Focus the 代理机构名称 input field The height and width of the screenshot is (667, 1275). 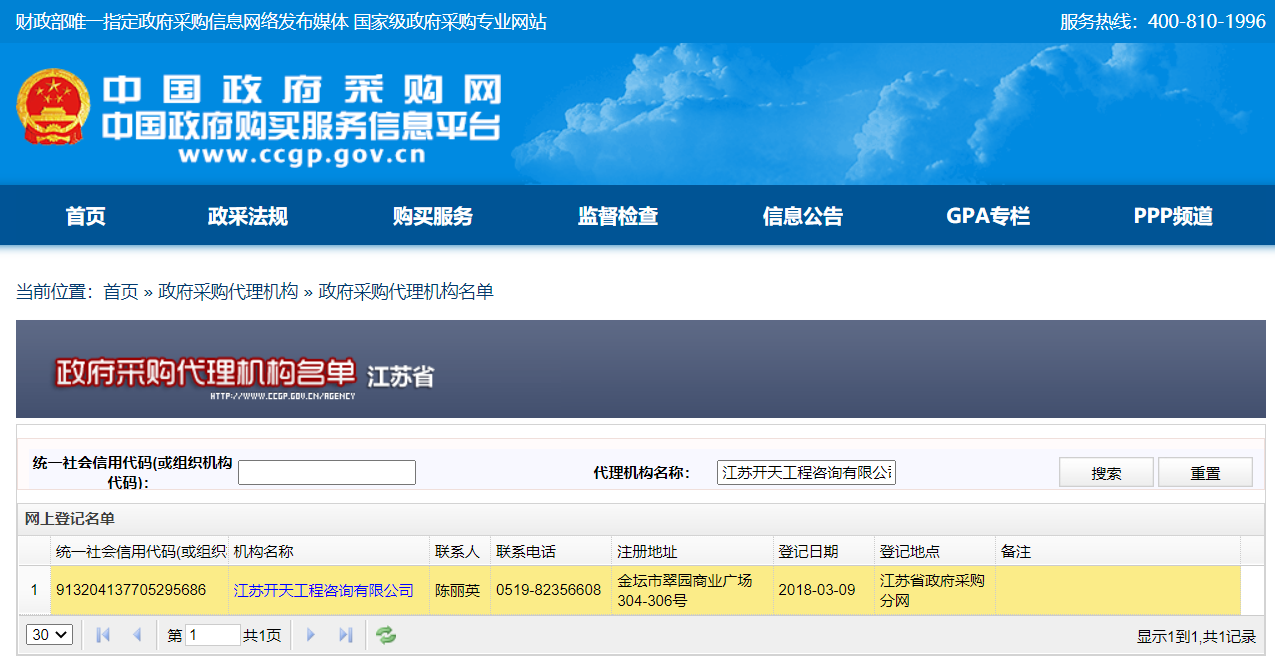tap(806, 472)
